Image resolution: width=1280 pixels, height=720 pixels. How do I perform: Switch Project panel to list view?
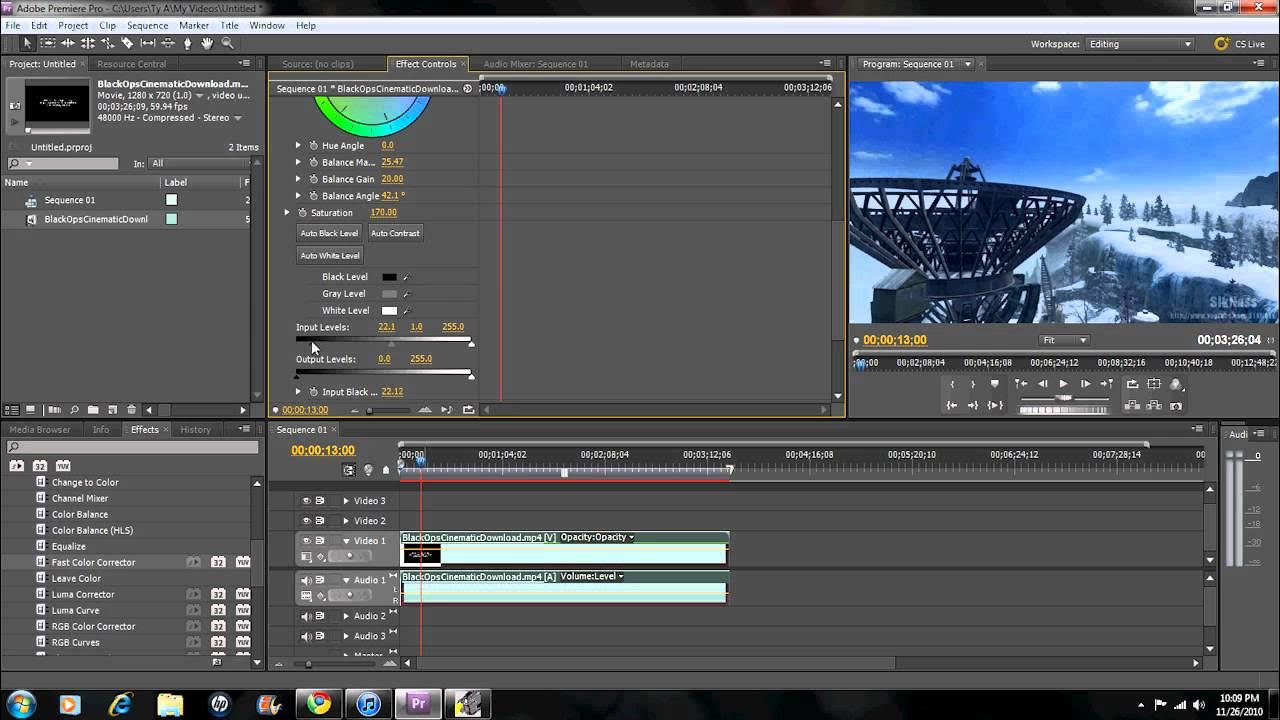click(12, 410)
